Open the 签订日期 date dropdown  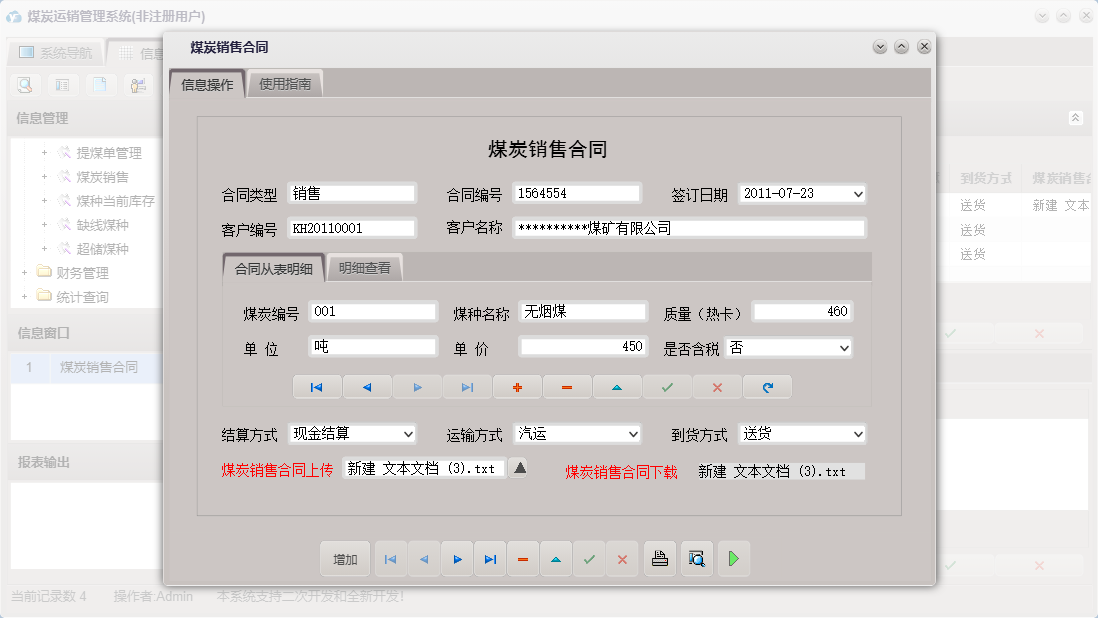[857, 193]
